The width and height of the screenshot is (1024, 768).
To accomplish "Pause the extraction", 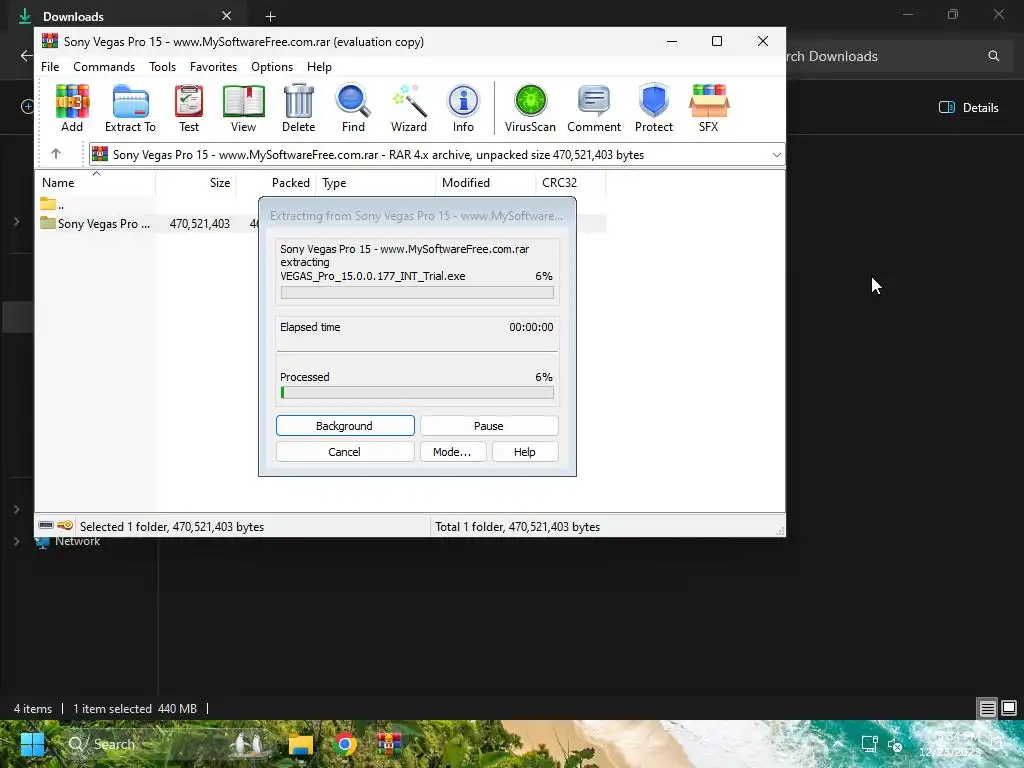I will 489,426.
